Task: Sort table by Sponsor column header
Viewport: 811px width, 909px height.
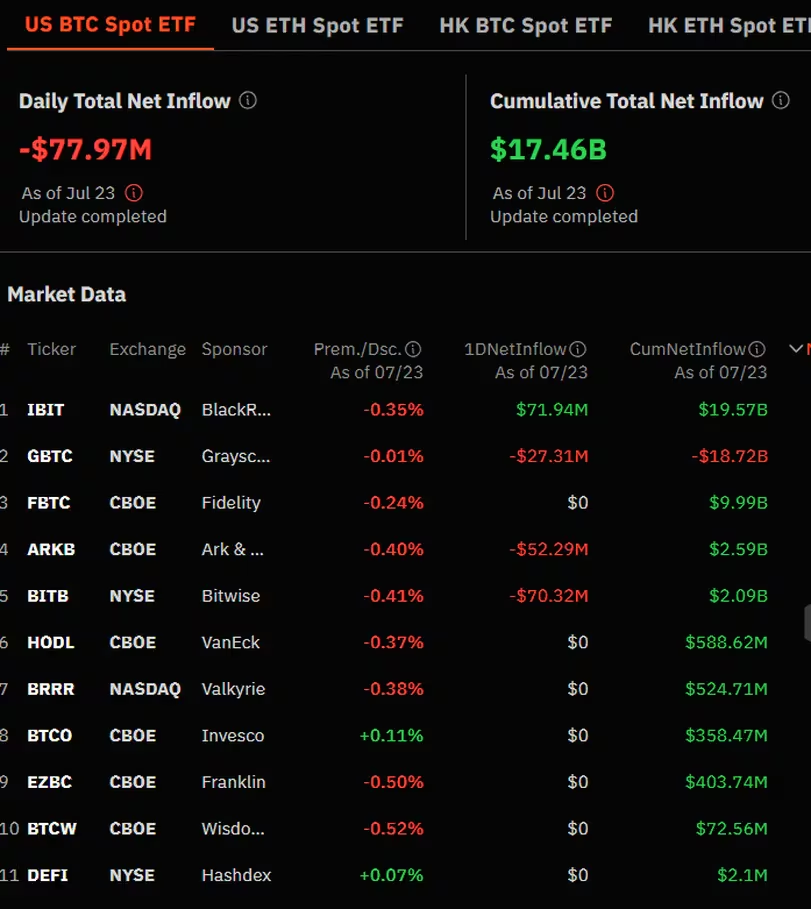Action: (234, 349)
